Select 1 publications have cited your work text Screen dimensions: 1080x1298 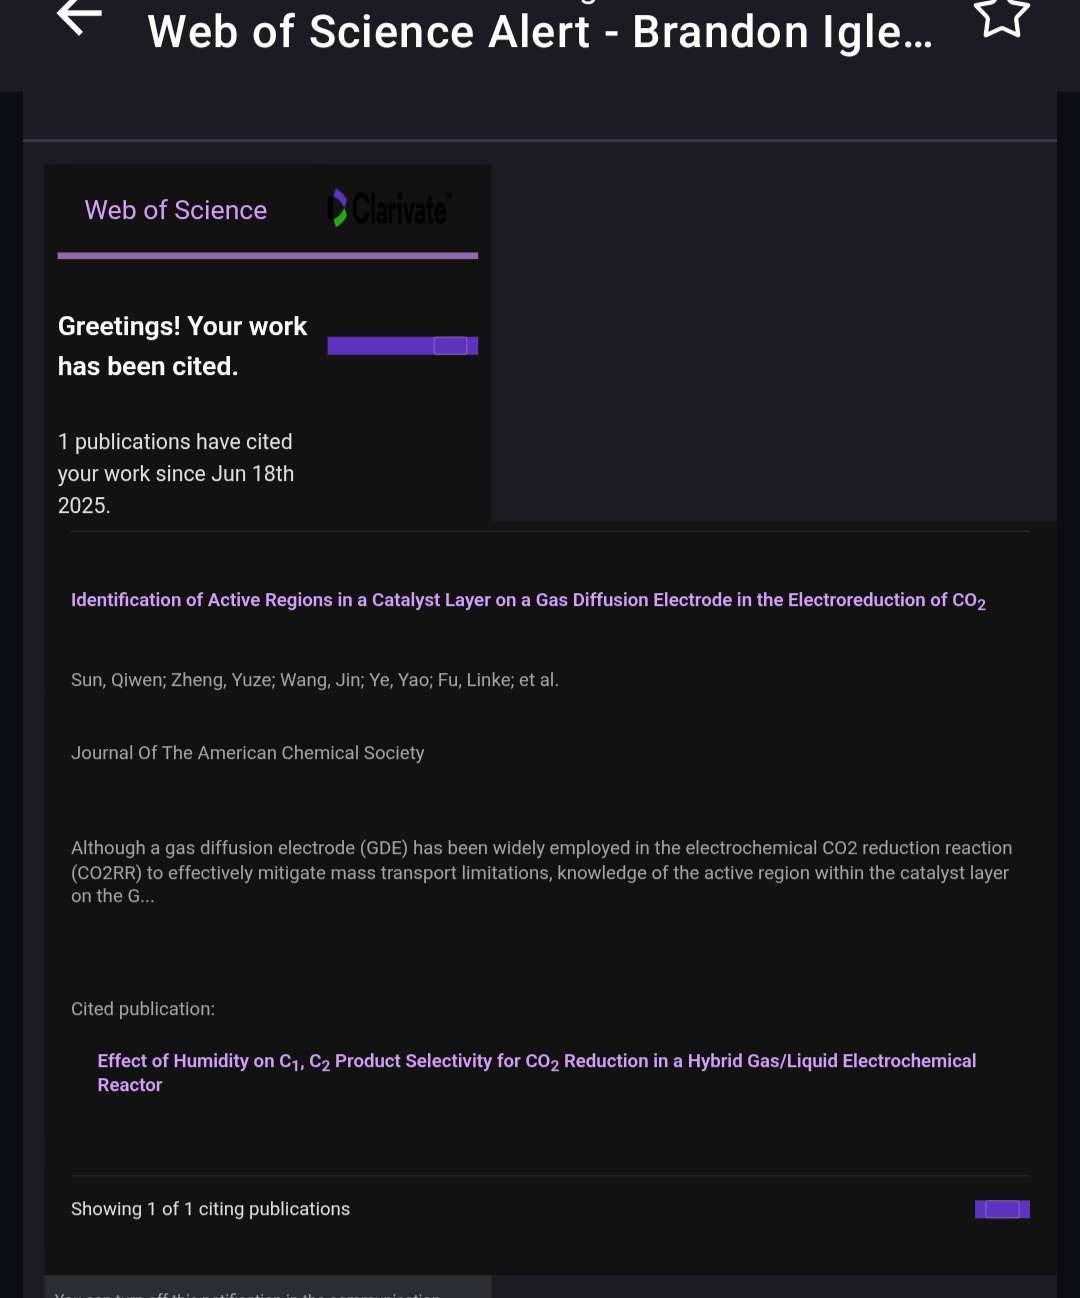pyautogui.click(x=176, y=474)
